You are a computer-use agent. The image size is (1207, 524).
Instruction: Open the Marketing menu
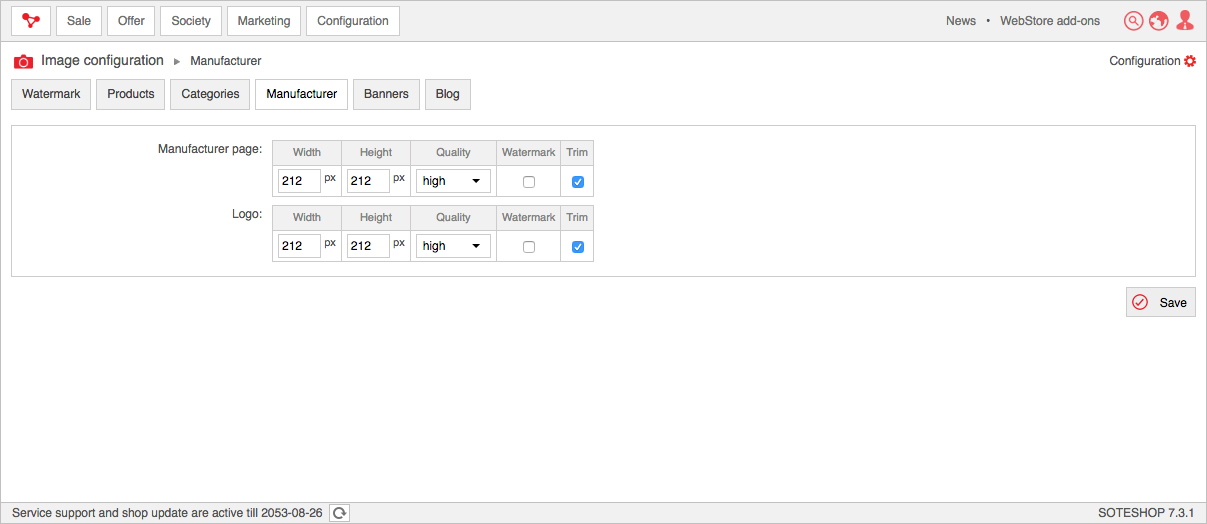tap(264, 21)
